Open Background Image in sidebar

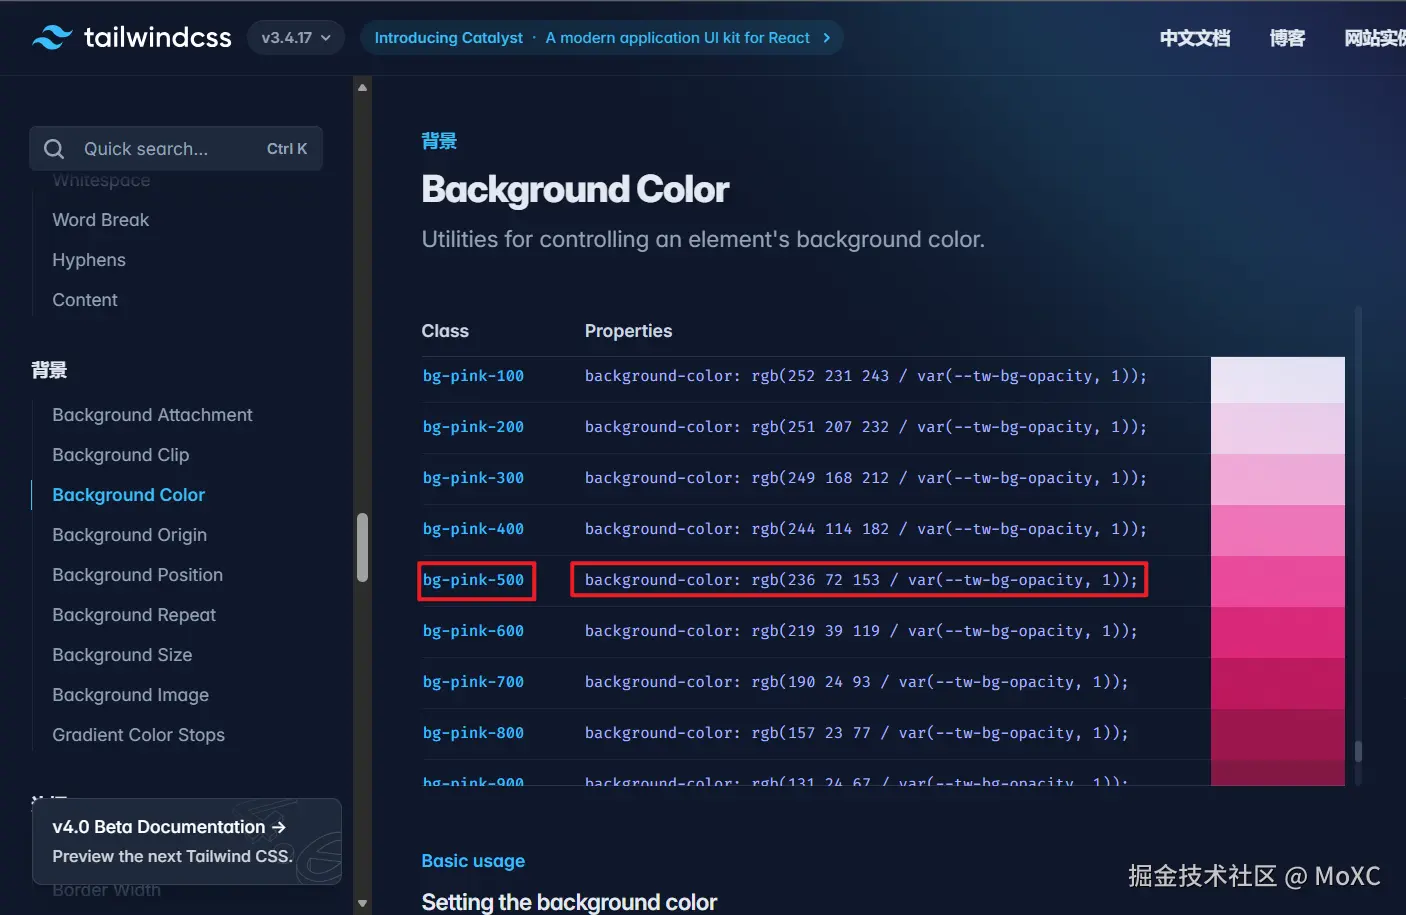pyautogui.click(x=131, y=695)
